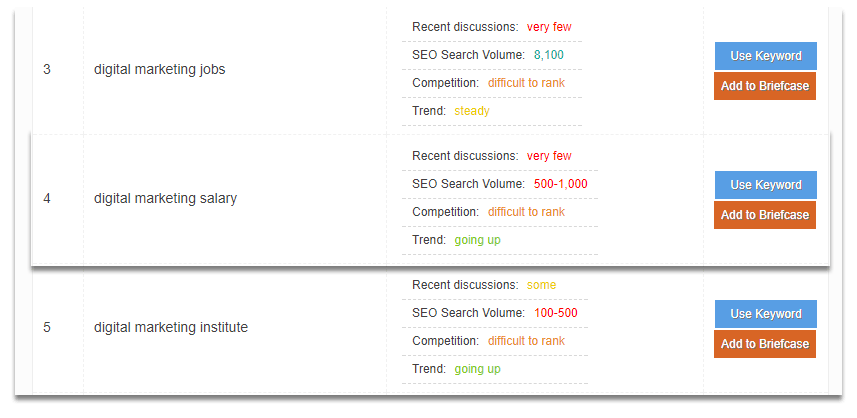Click 'very few' discussions in jobs row
857x418 pixels.
click(x=549, y=27)
